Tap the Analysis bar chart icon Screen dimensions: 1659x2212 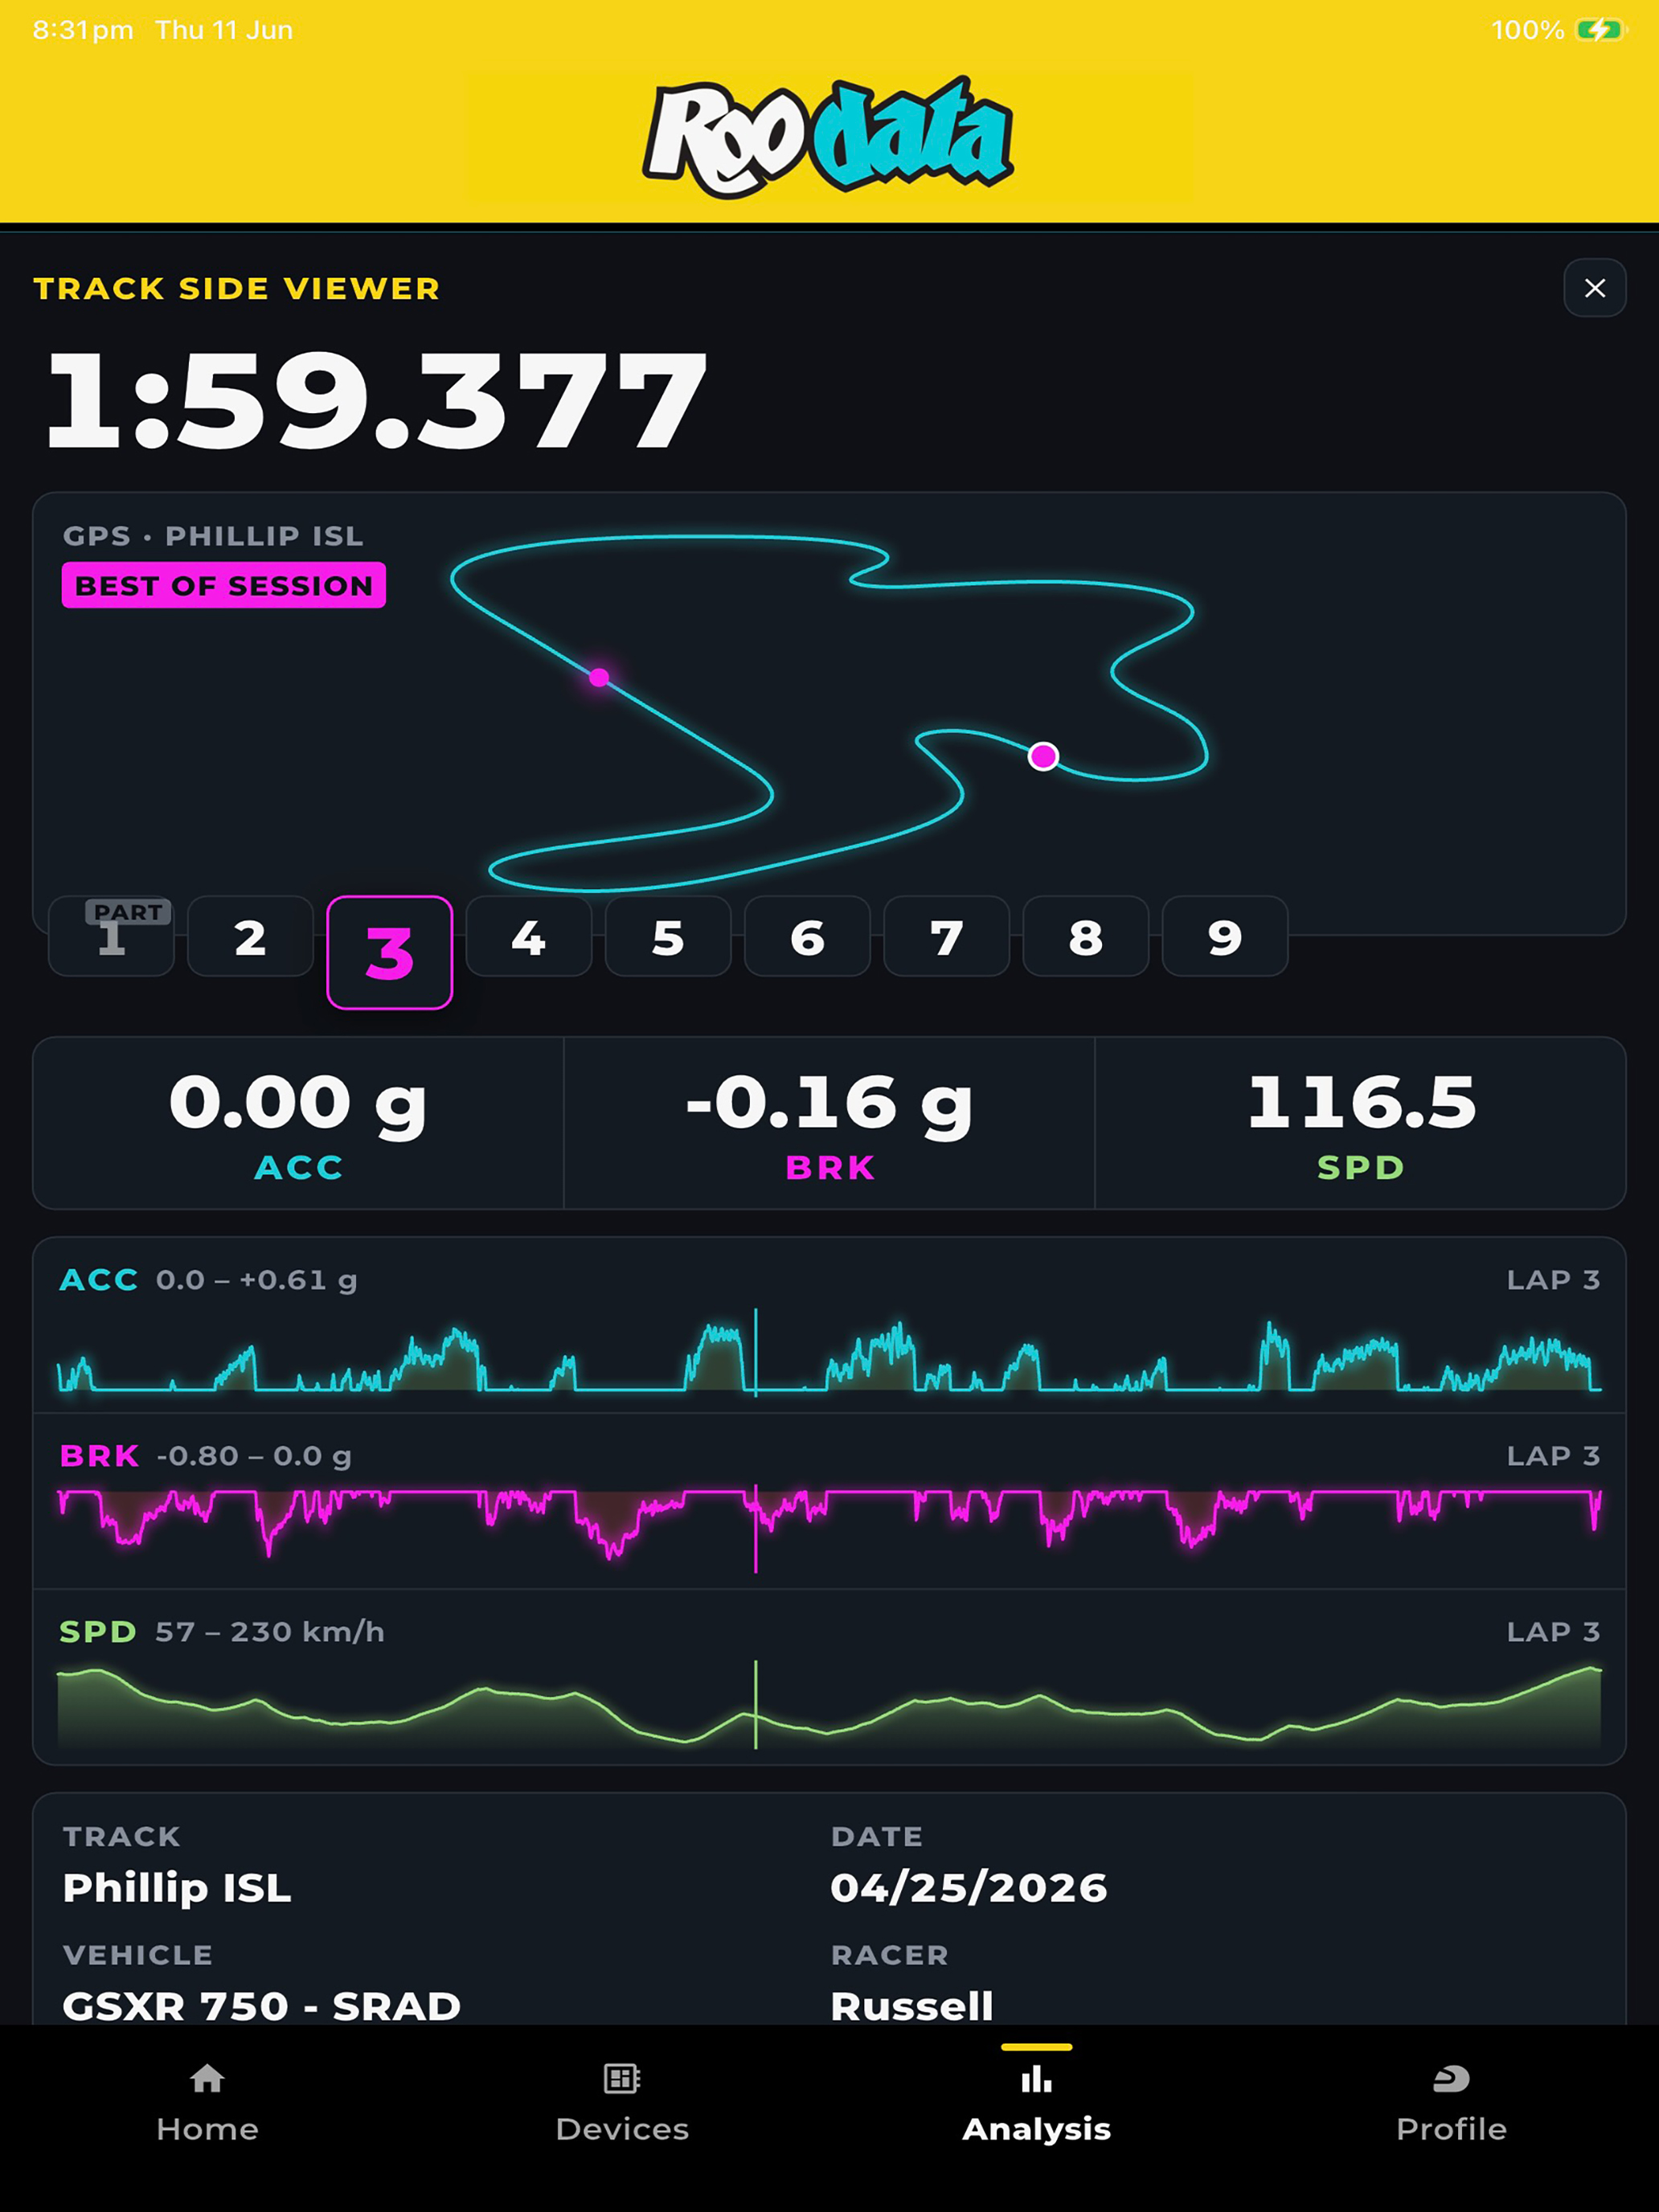pyautogui.click(x=1037, y=2079)
